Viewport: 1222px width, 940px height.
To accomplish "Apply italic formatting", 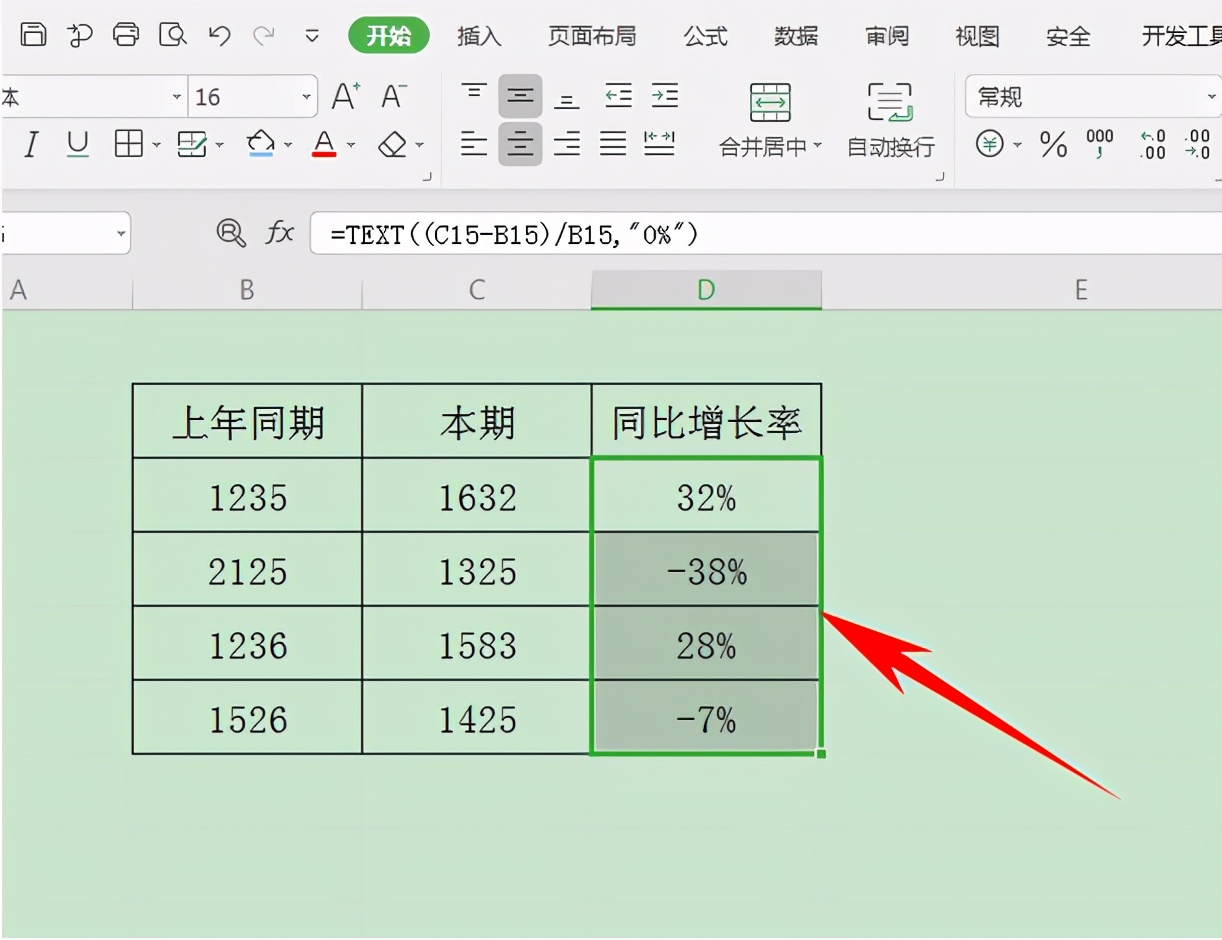I will tap(30, 145).
